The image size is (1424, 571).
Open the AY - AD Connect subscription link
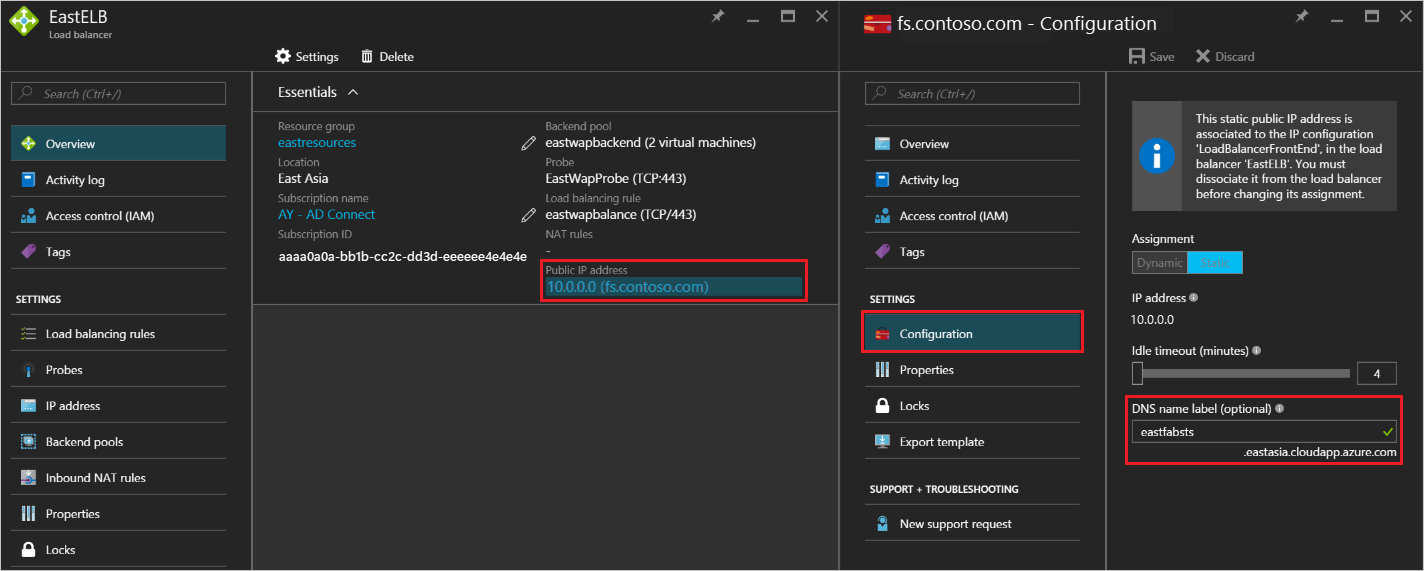(x=327, y=215)
